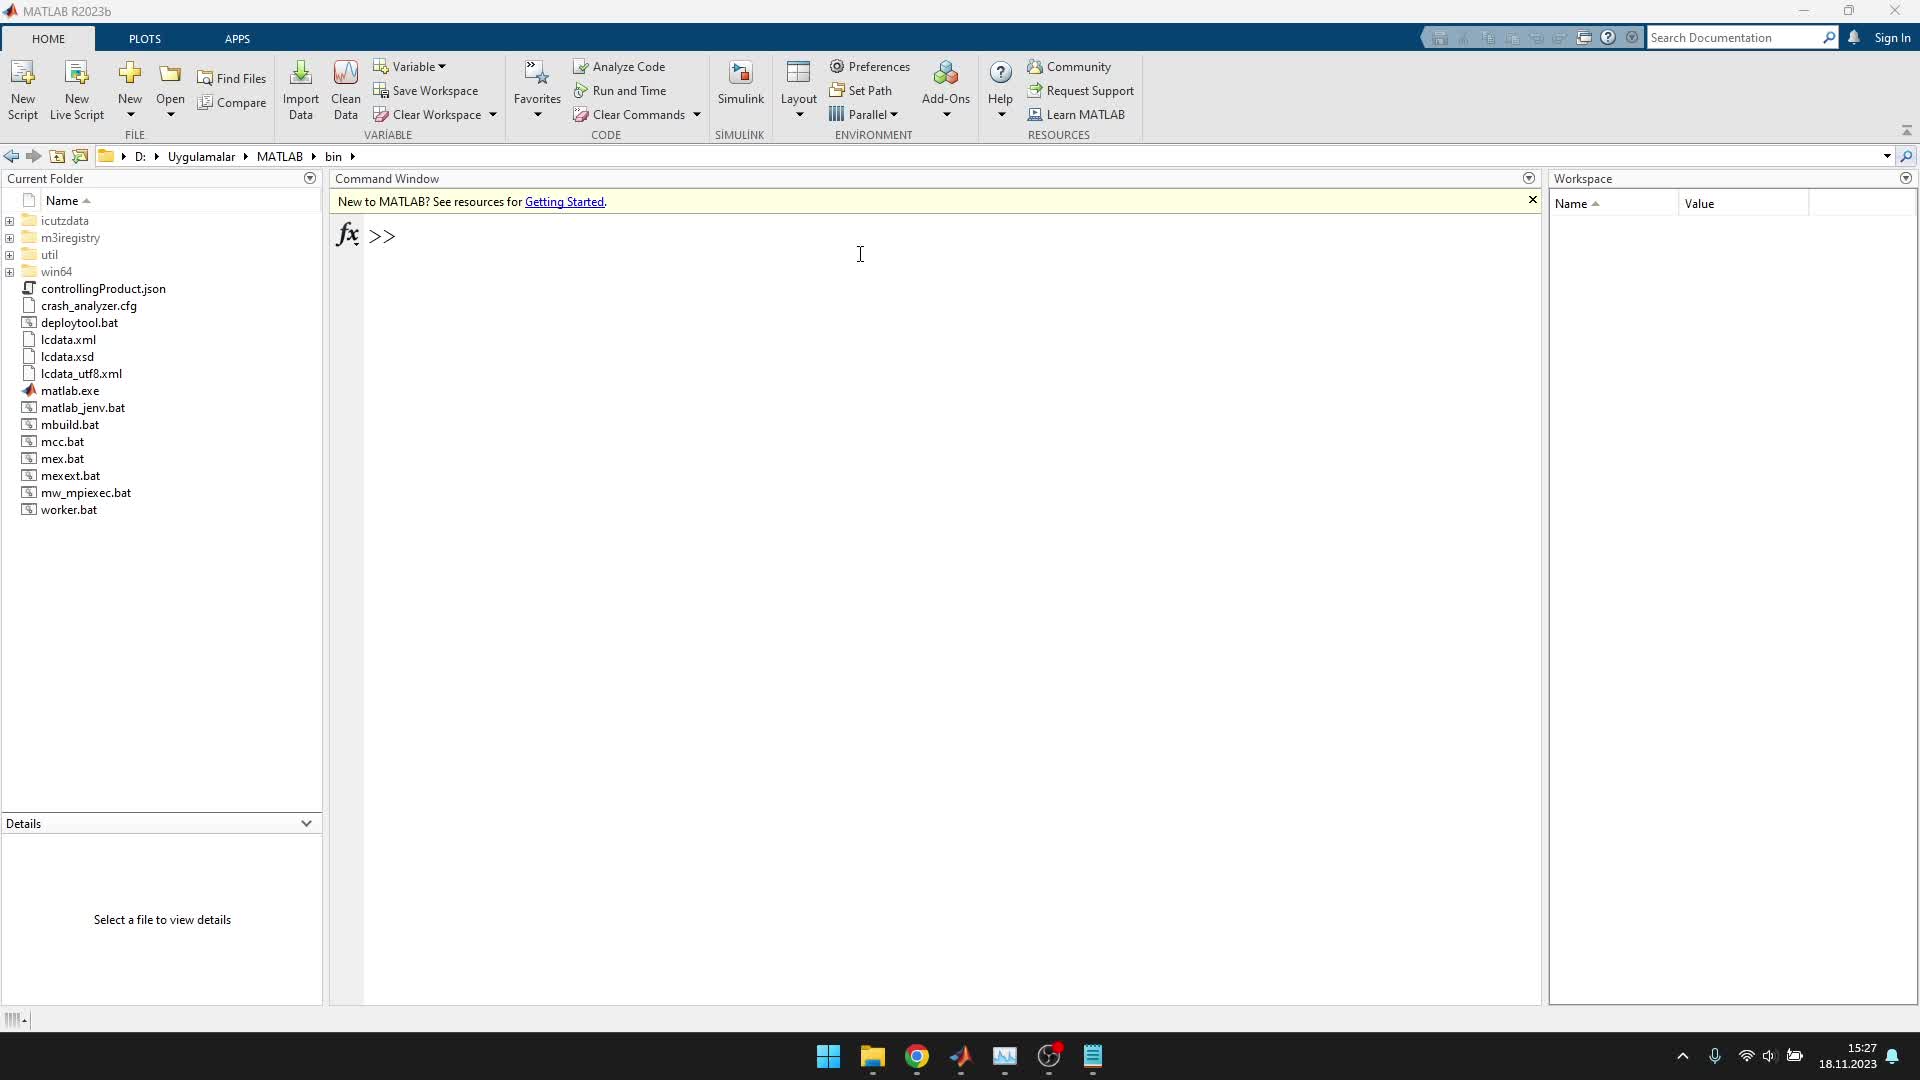1920x1080 pixels.
Task: Click Learn MATLAB
Action: point(1076,114)
